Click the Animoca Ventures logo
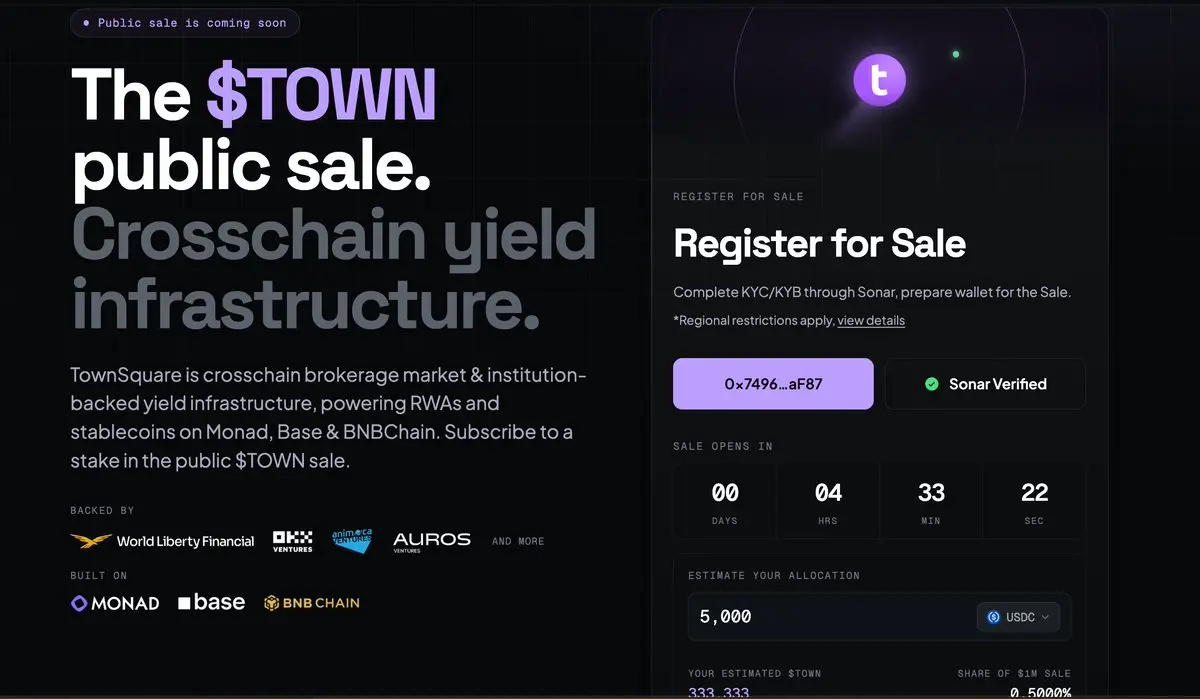 coord(352,541)
